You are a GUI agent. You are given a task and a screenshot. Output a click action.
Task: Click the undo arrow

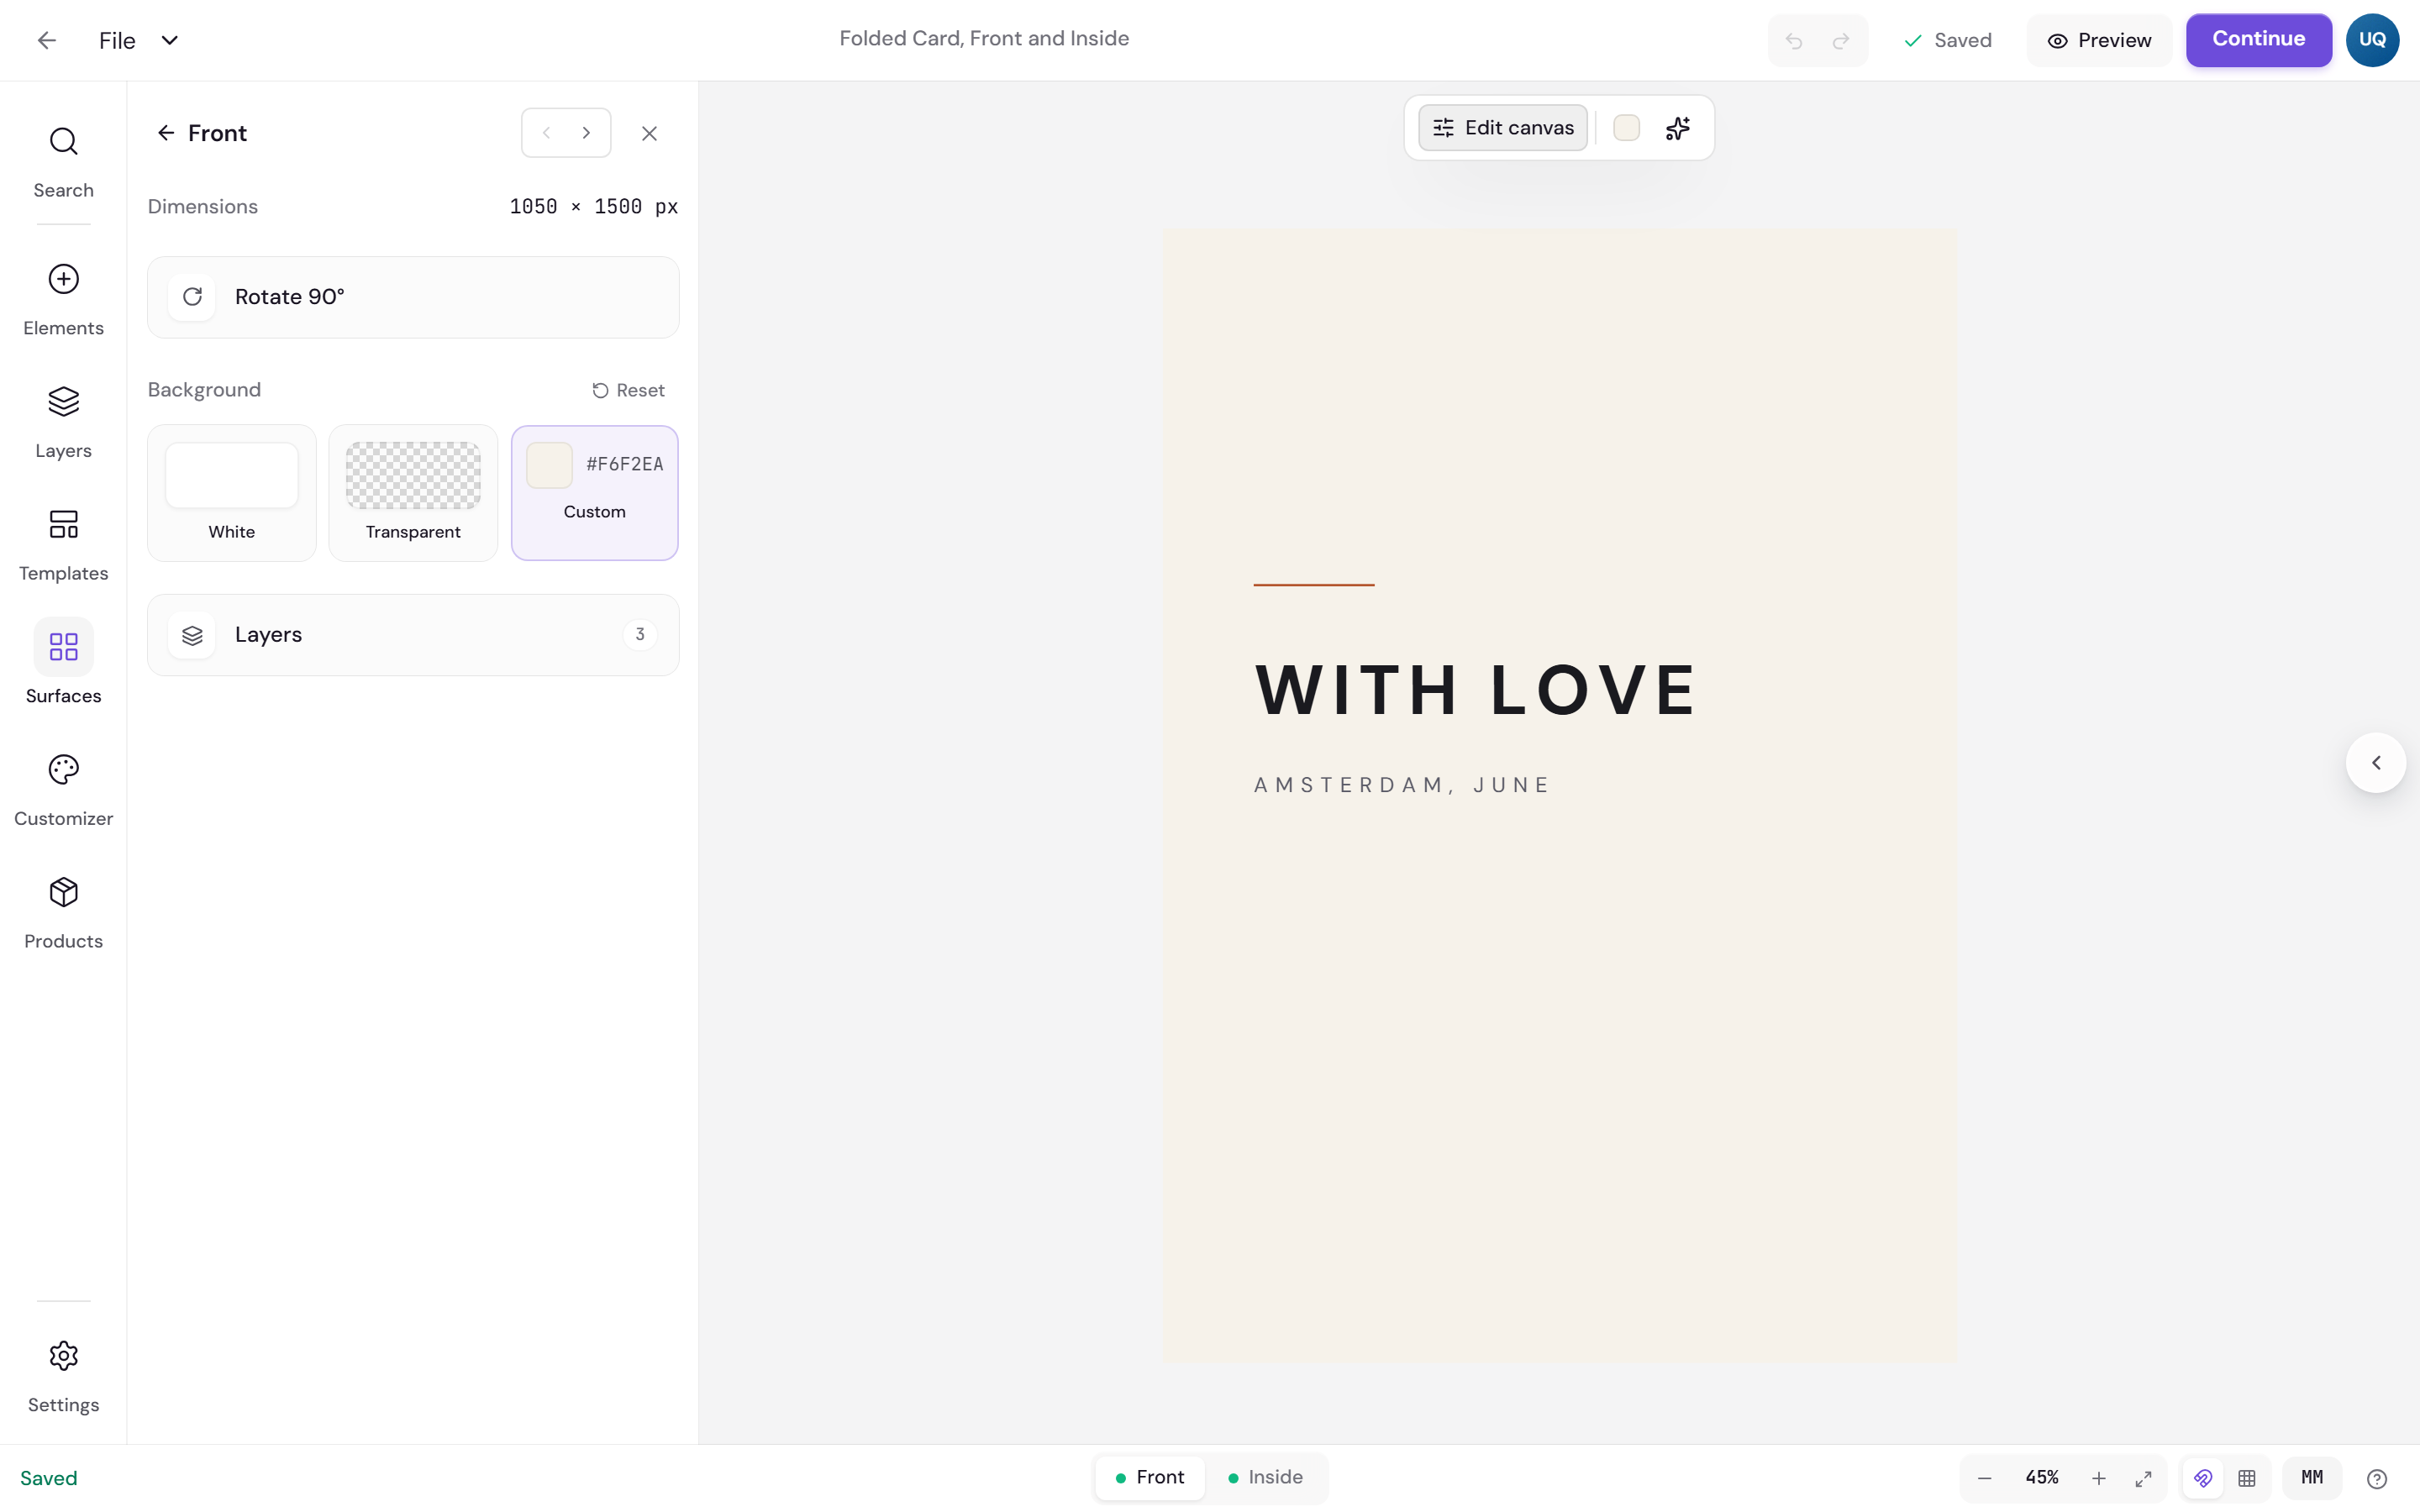(1794, 40)
